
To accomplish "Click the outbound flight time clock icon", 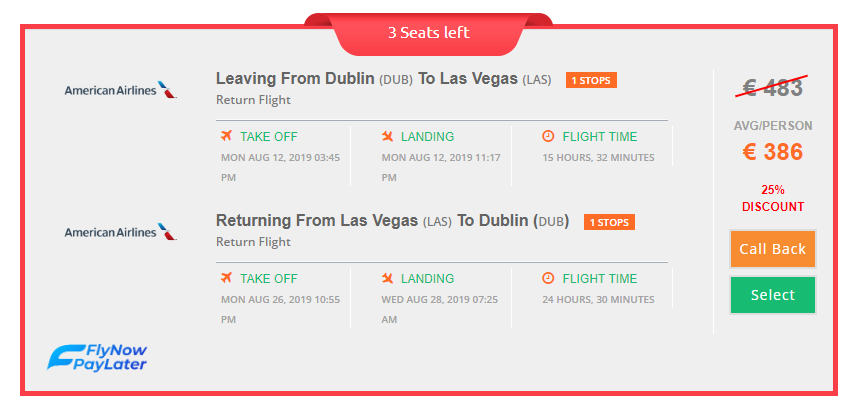I will coord(548,136).
